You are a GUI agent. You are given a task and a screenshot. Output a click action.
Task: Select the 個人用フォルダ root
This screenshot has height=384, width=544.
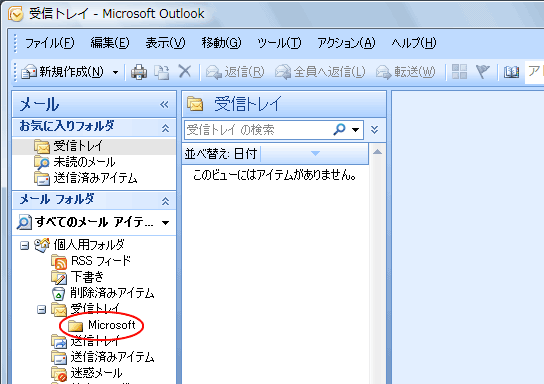[x=89, y=245]
